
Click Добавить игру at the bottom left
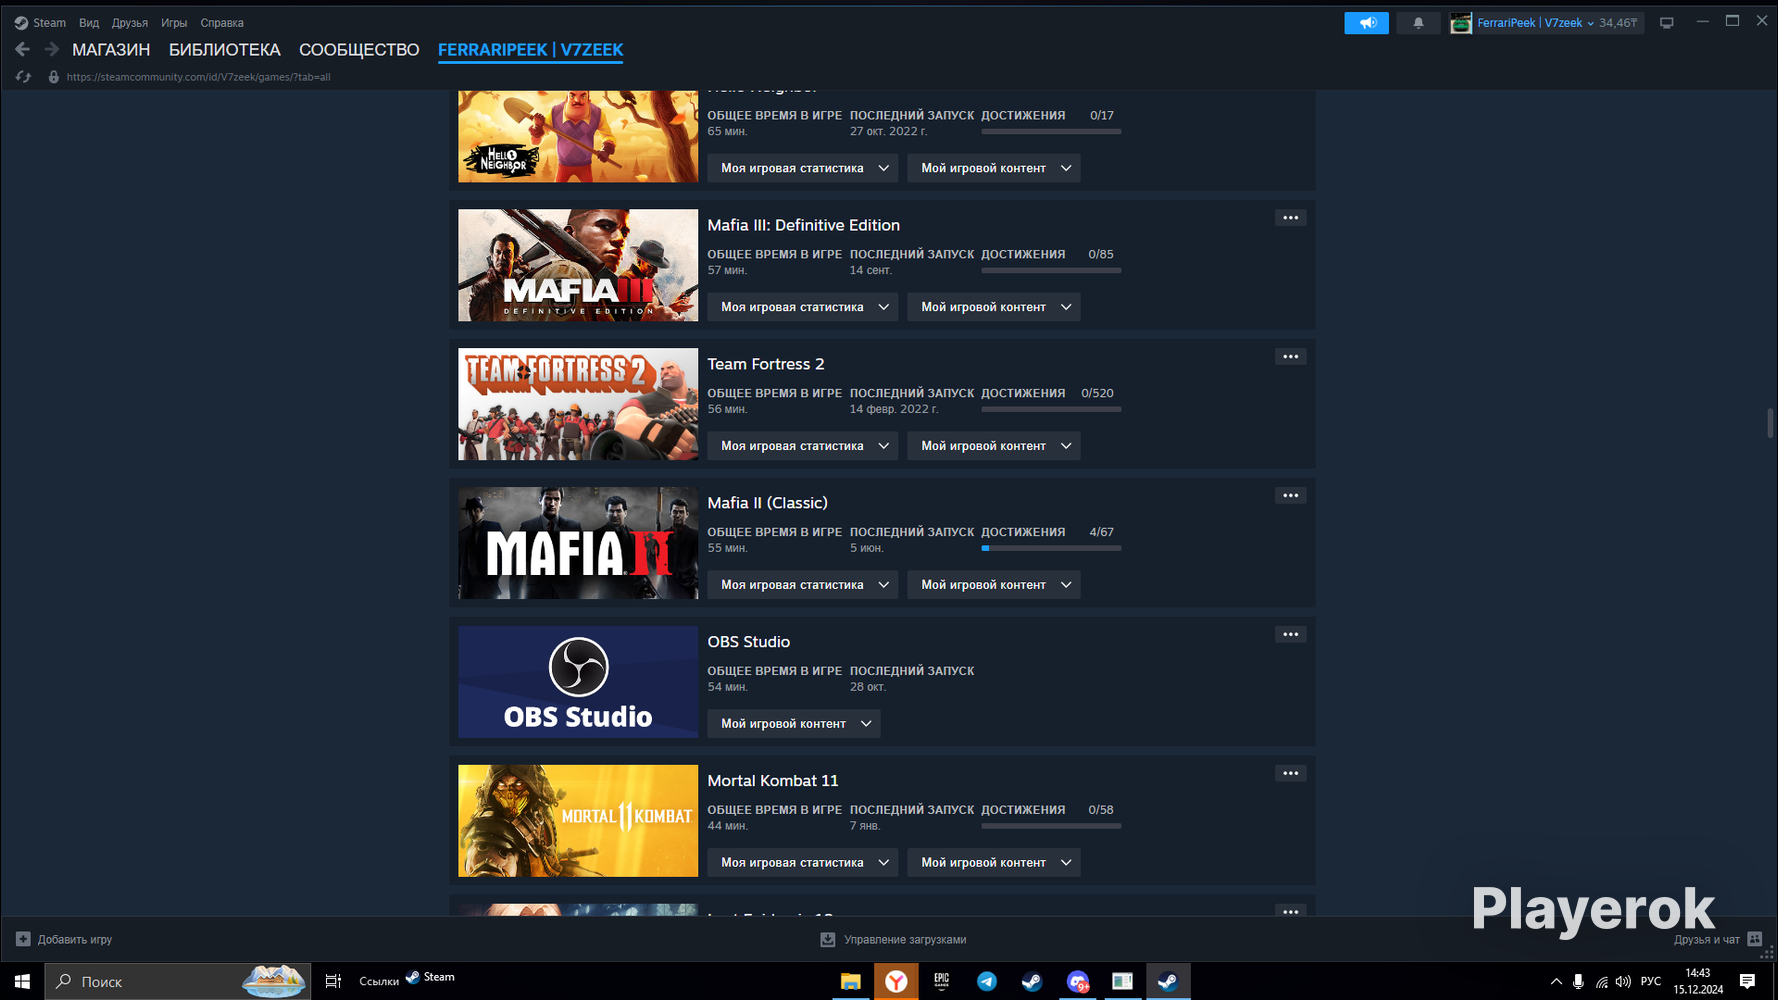[x=75, y=940]
